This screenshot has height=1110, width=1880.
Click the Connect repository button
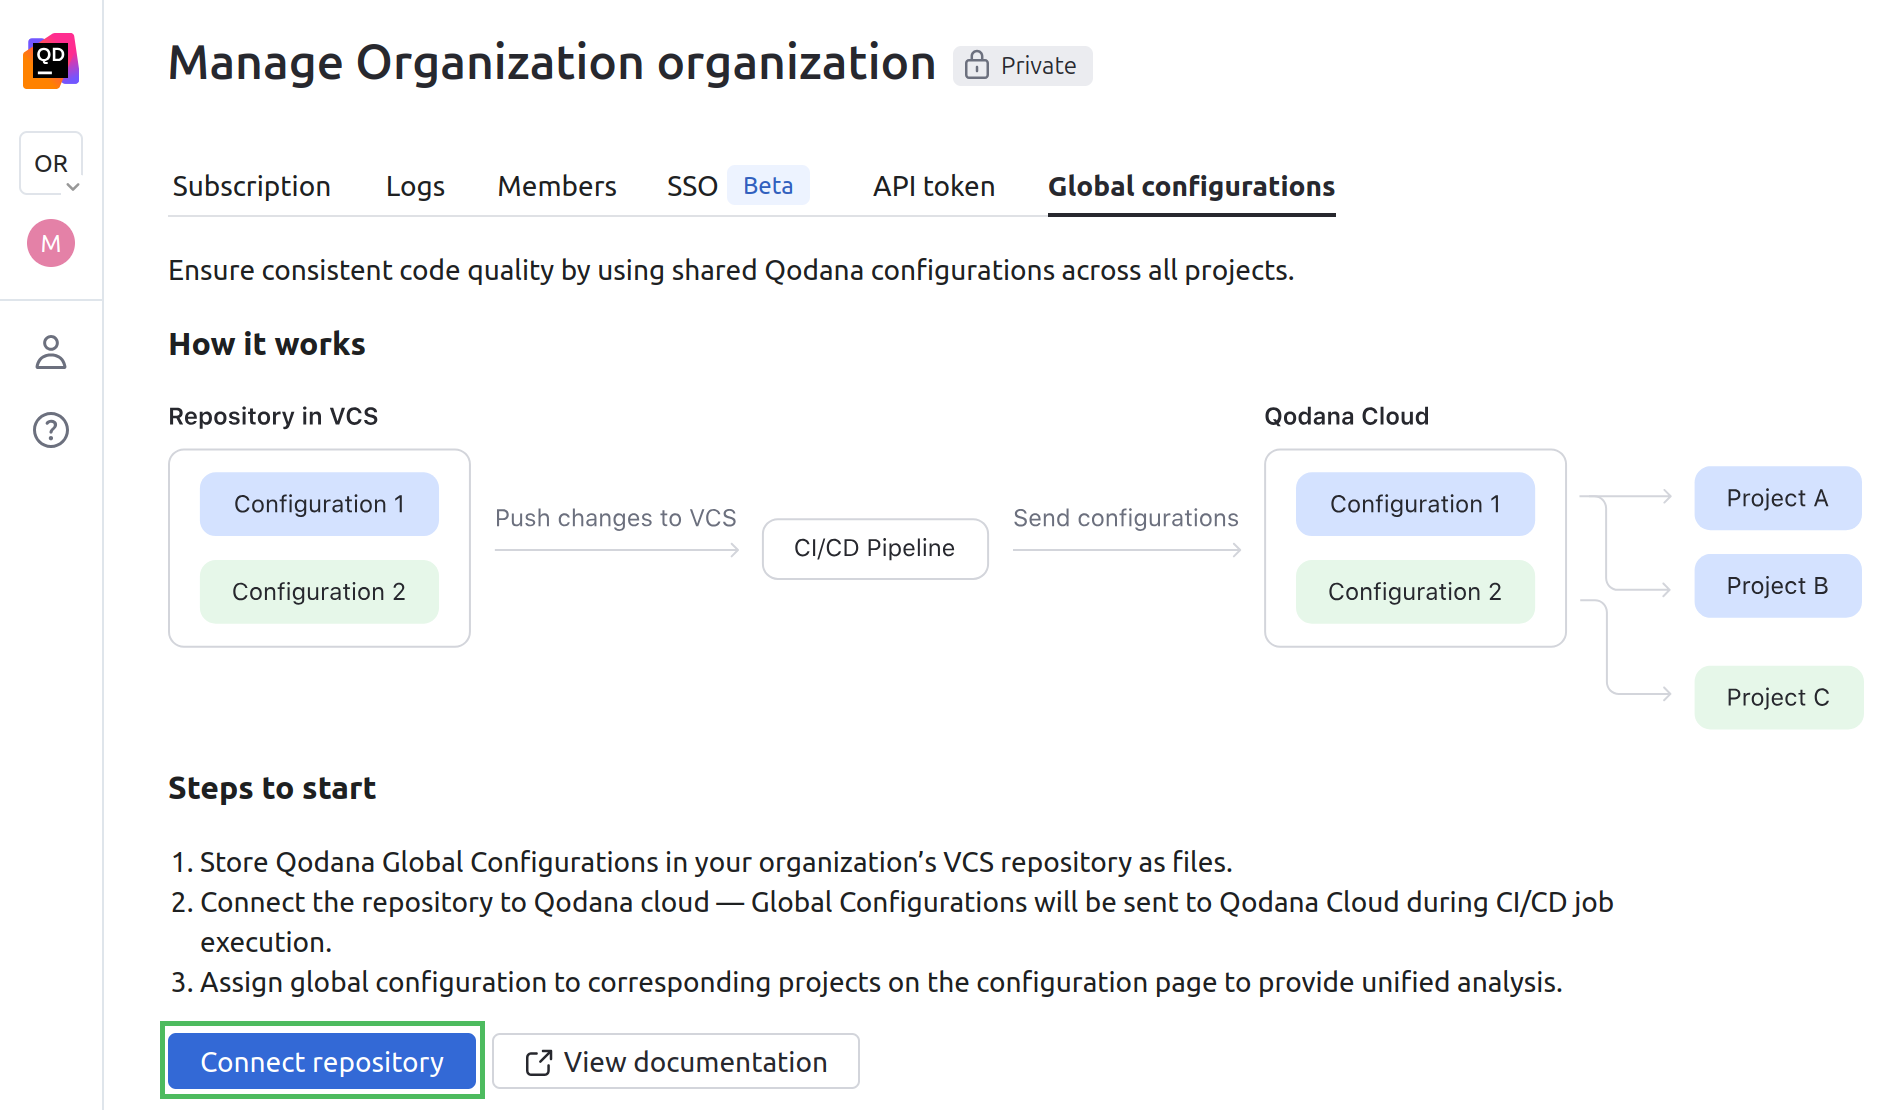(322, 1061)
